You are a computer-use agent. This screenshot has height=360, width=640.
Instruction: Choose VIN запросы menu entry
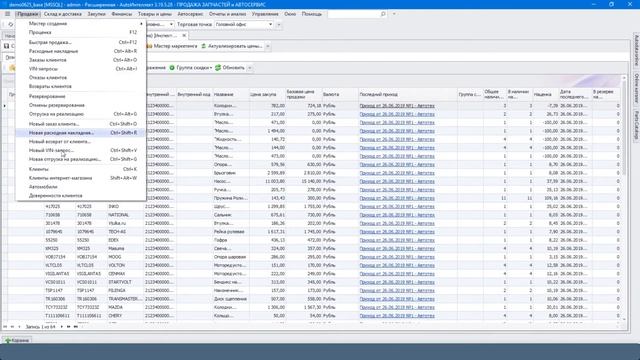pyautogui.click(x=81, y=69)
